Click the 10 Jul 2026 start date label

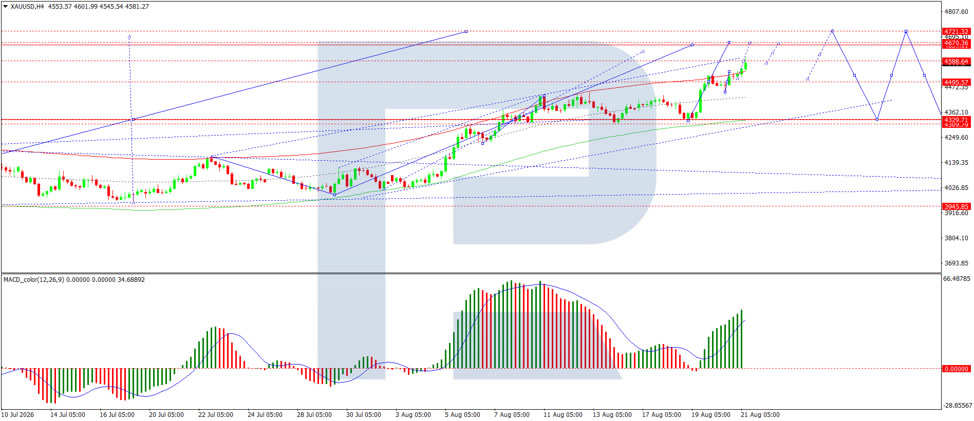pos(16,414)
